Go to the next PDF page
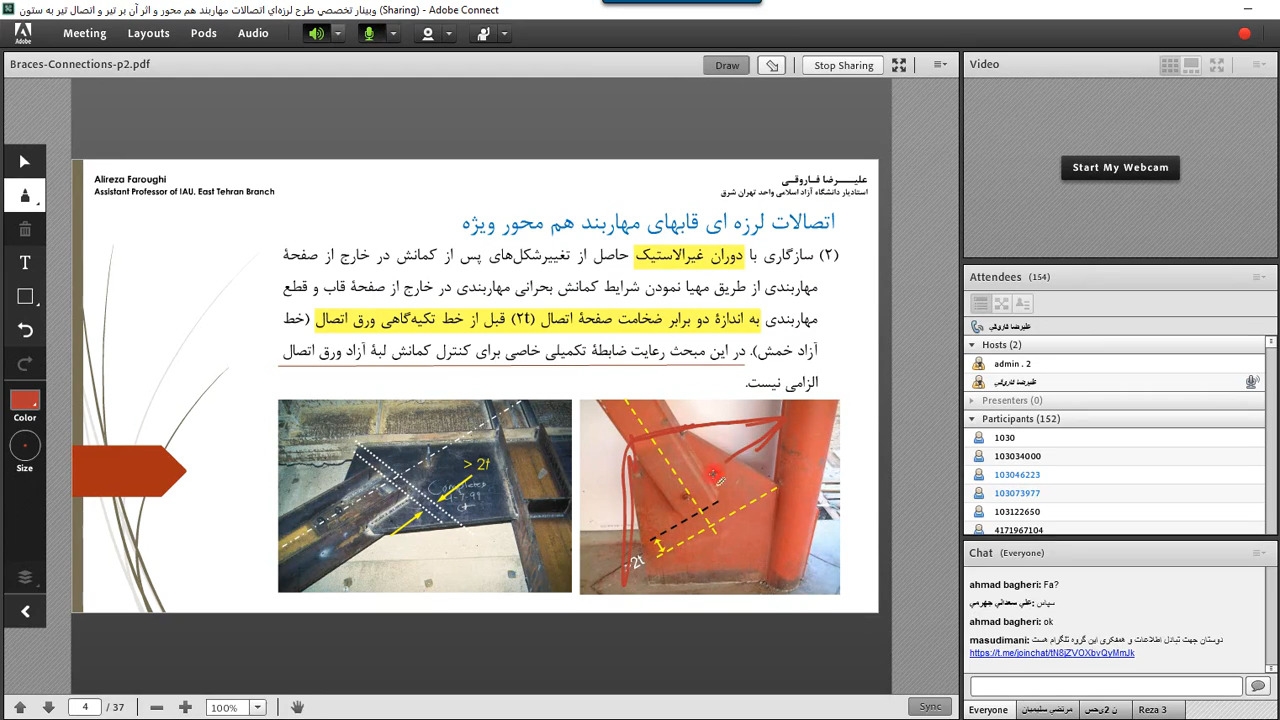 coord(48,707)
